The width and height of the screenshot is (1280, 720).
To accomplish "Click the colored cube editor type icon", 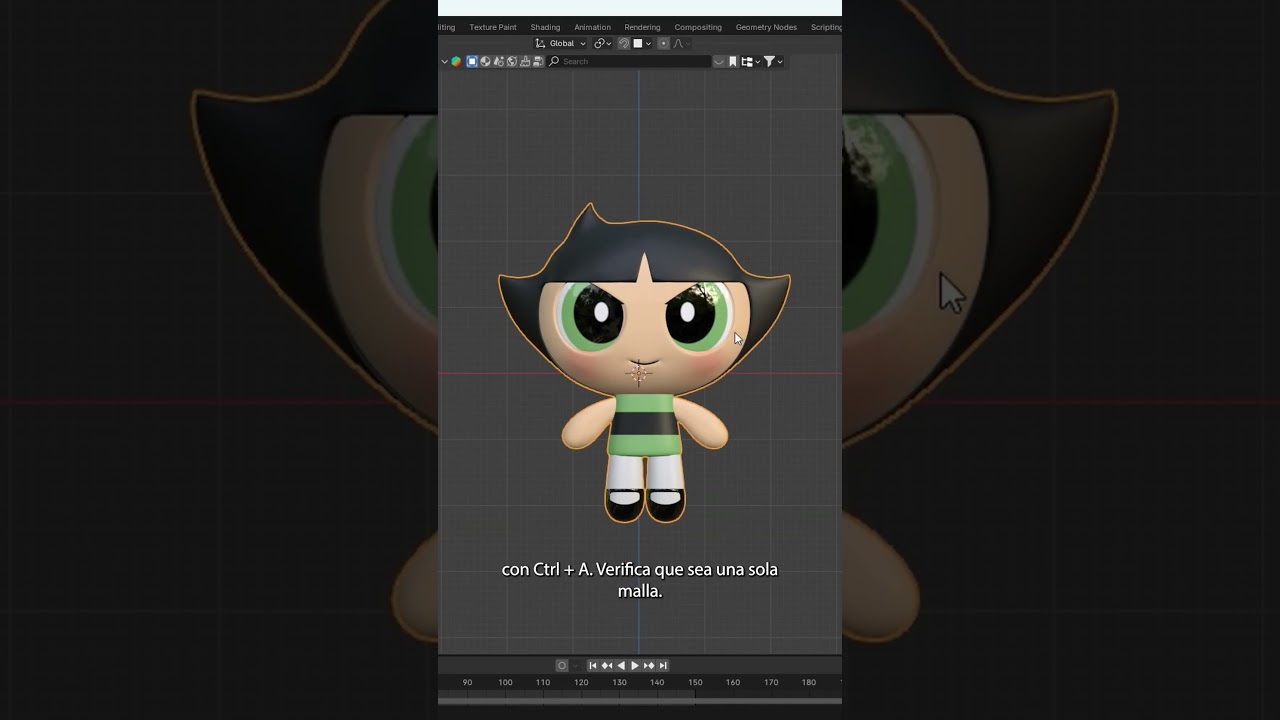I will tap(456, 61).
